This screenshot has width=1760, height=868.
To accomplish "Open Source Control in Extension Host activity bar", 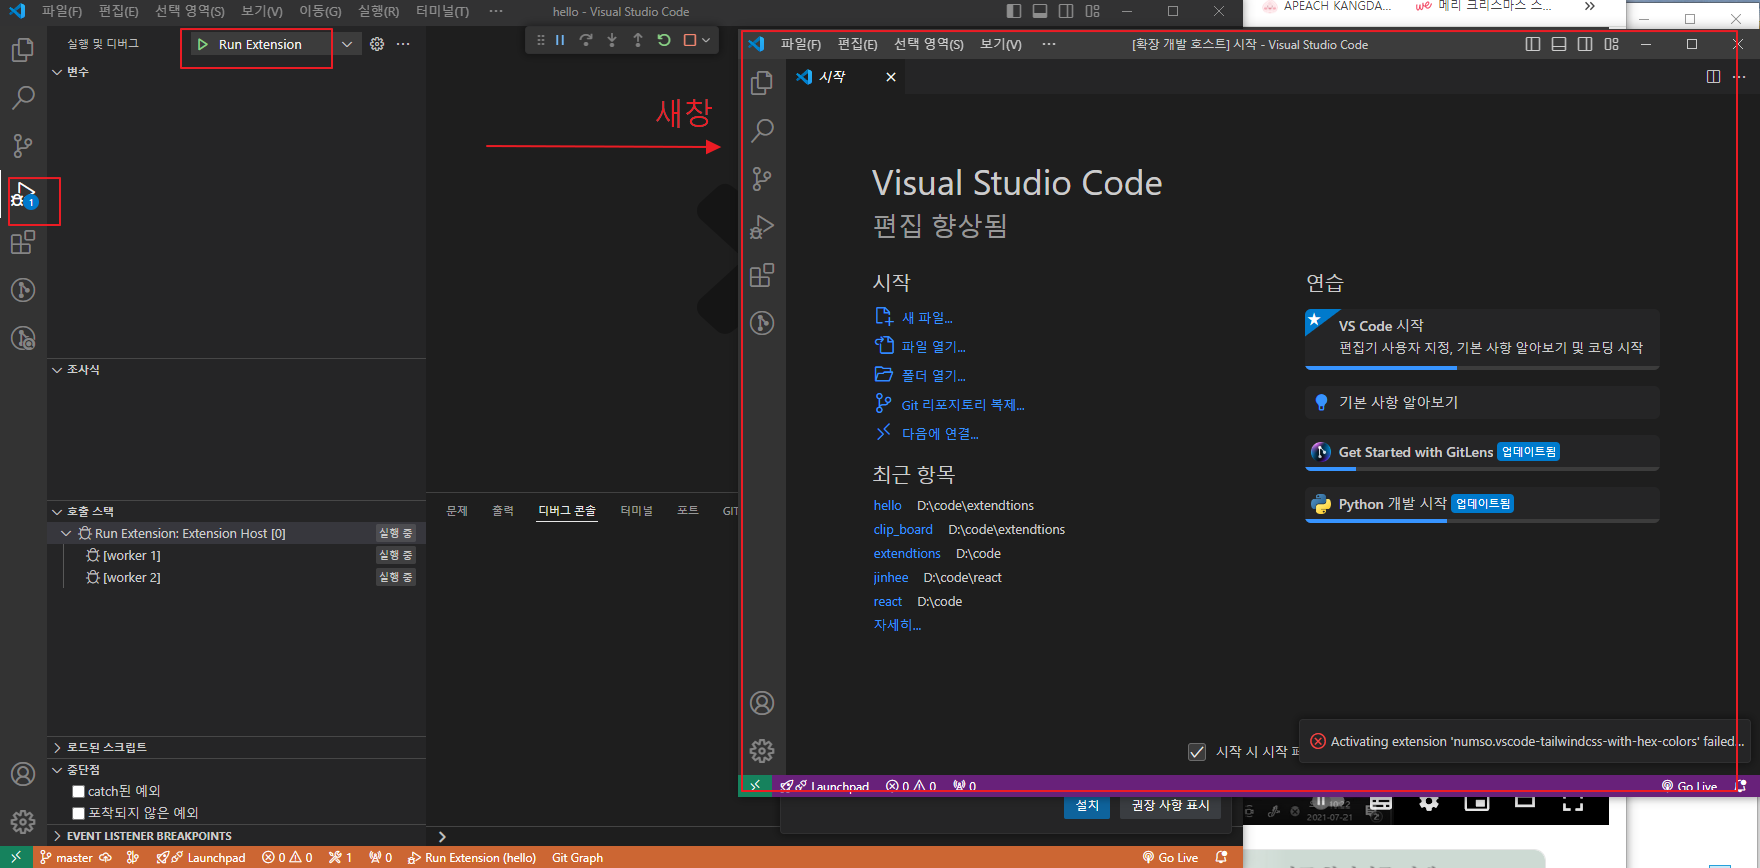I will (x=762, y=178).
